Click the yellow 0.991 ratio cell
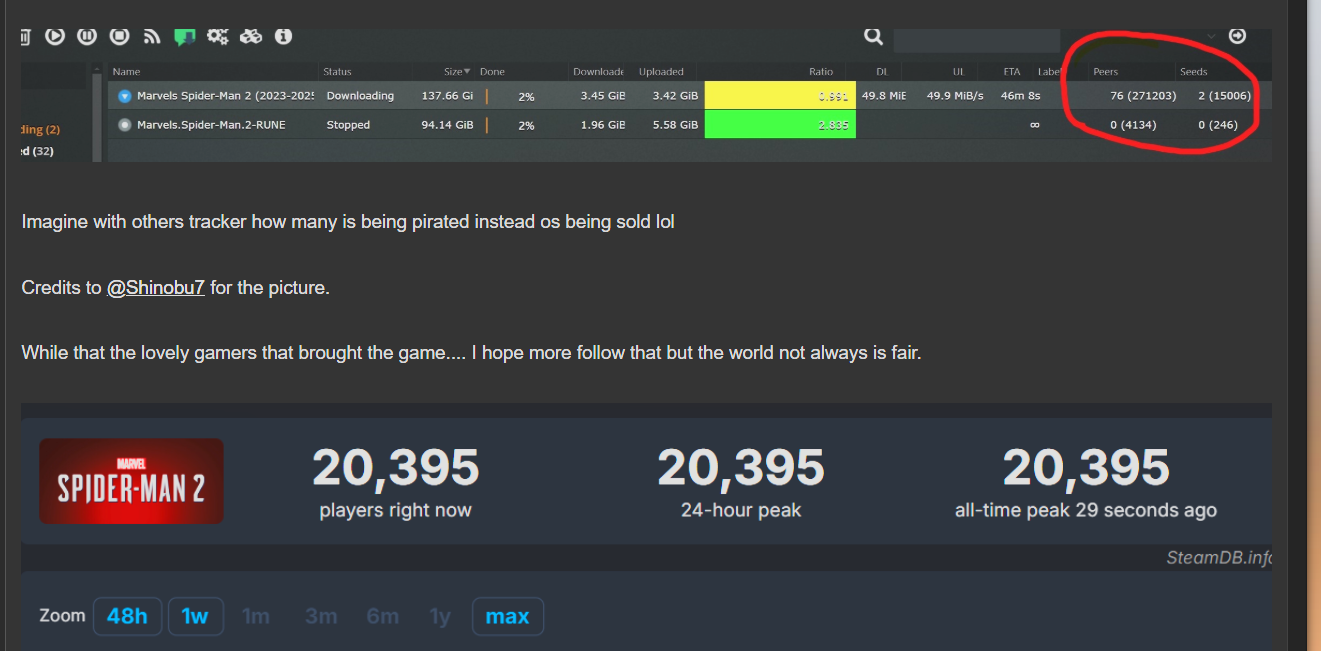This screenshot has width=1321, height=651. [780, 96]
